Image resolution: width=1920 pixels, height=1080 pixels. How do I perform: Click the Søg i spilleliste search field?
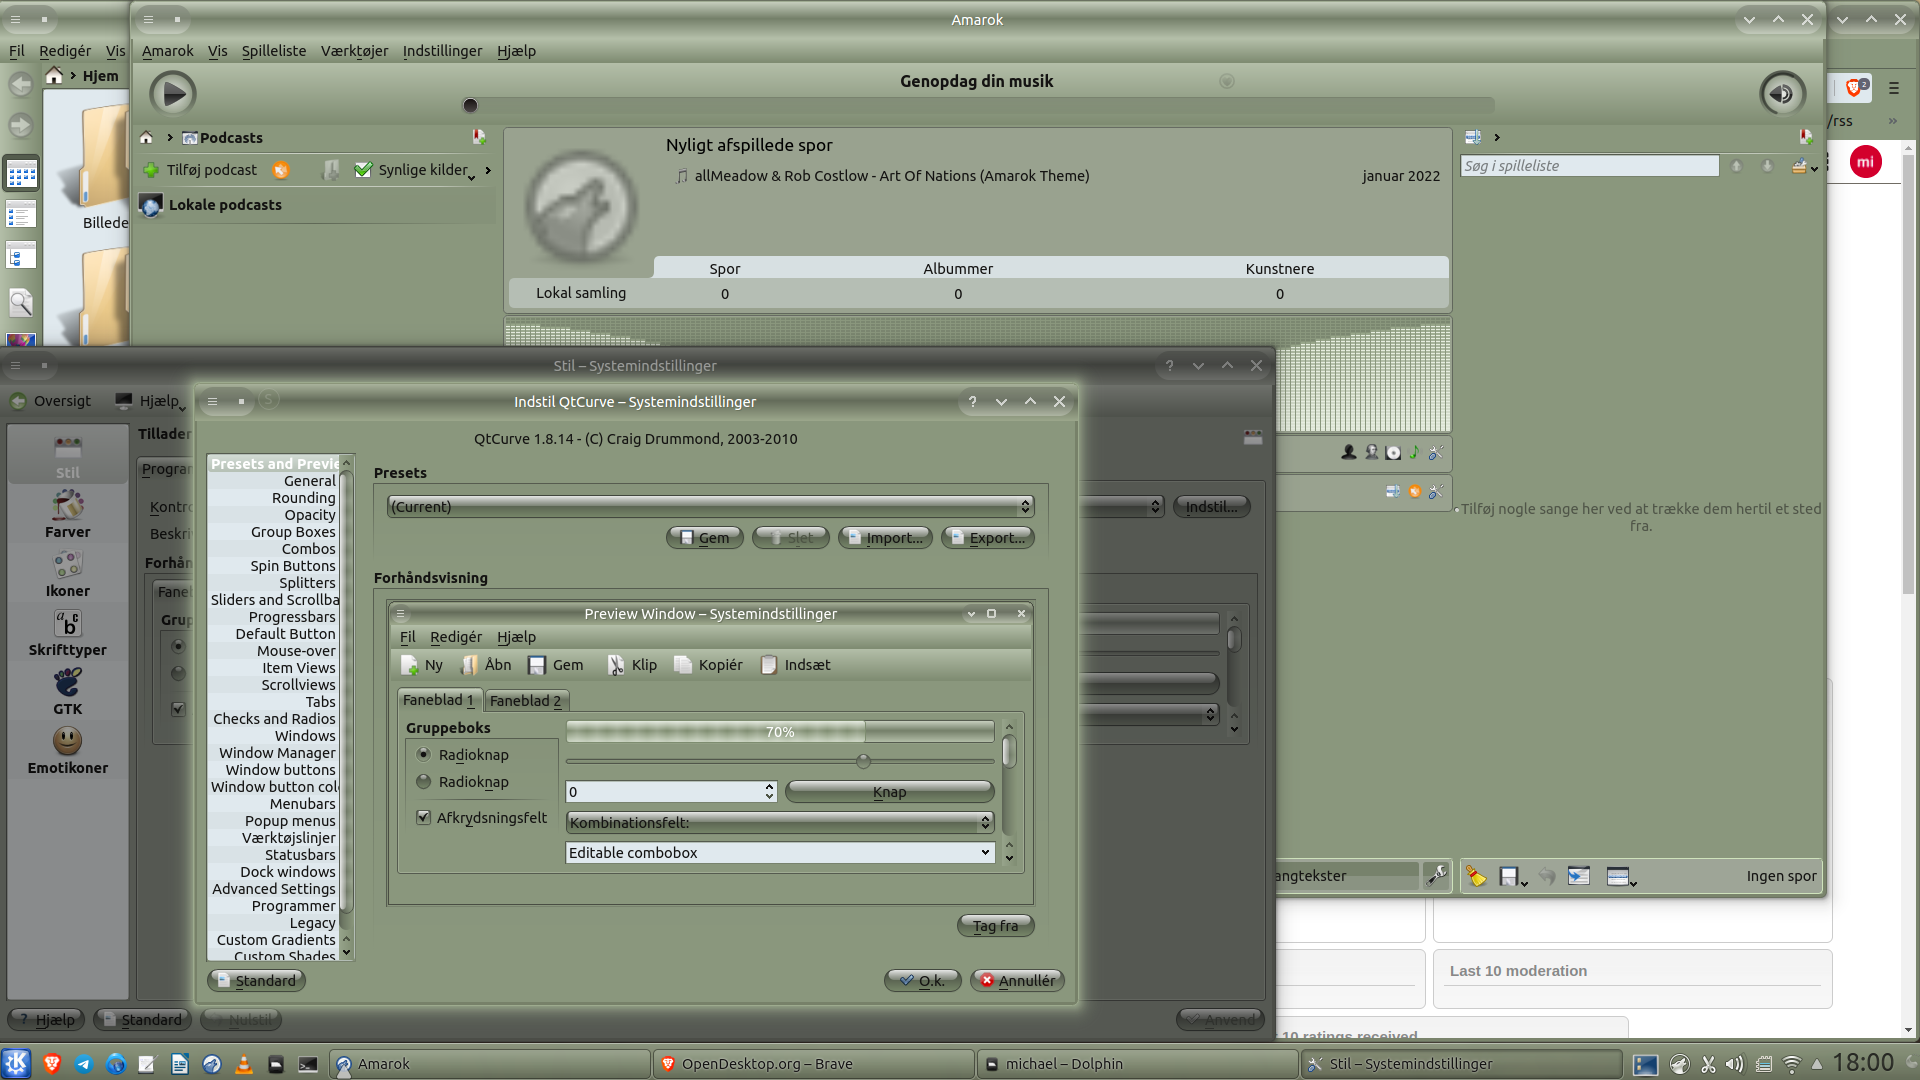pyautogui.click(x=1589, y=166)
